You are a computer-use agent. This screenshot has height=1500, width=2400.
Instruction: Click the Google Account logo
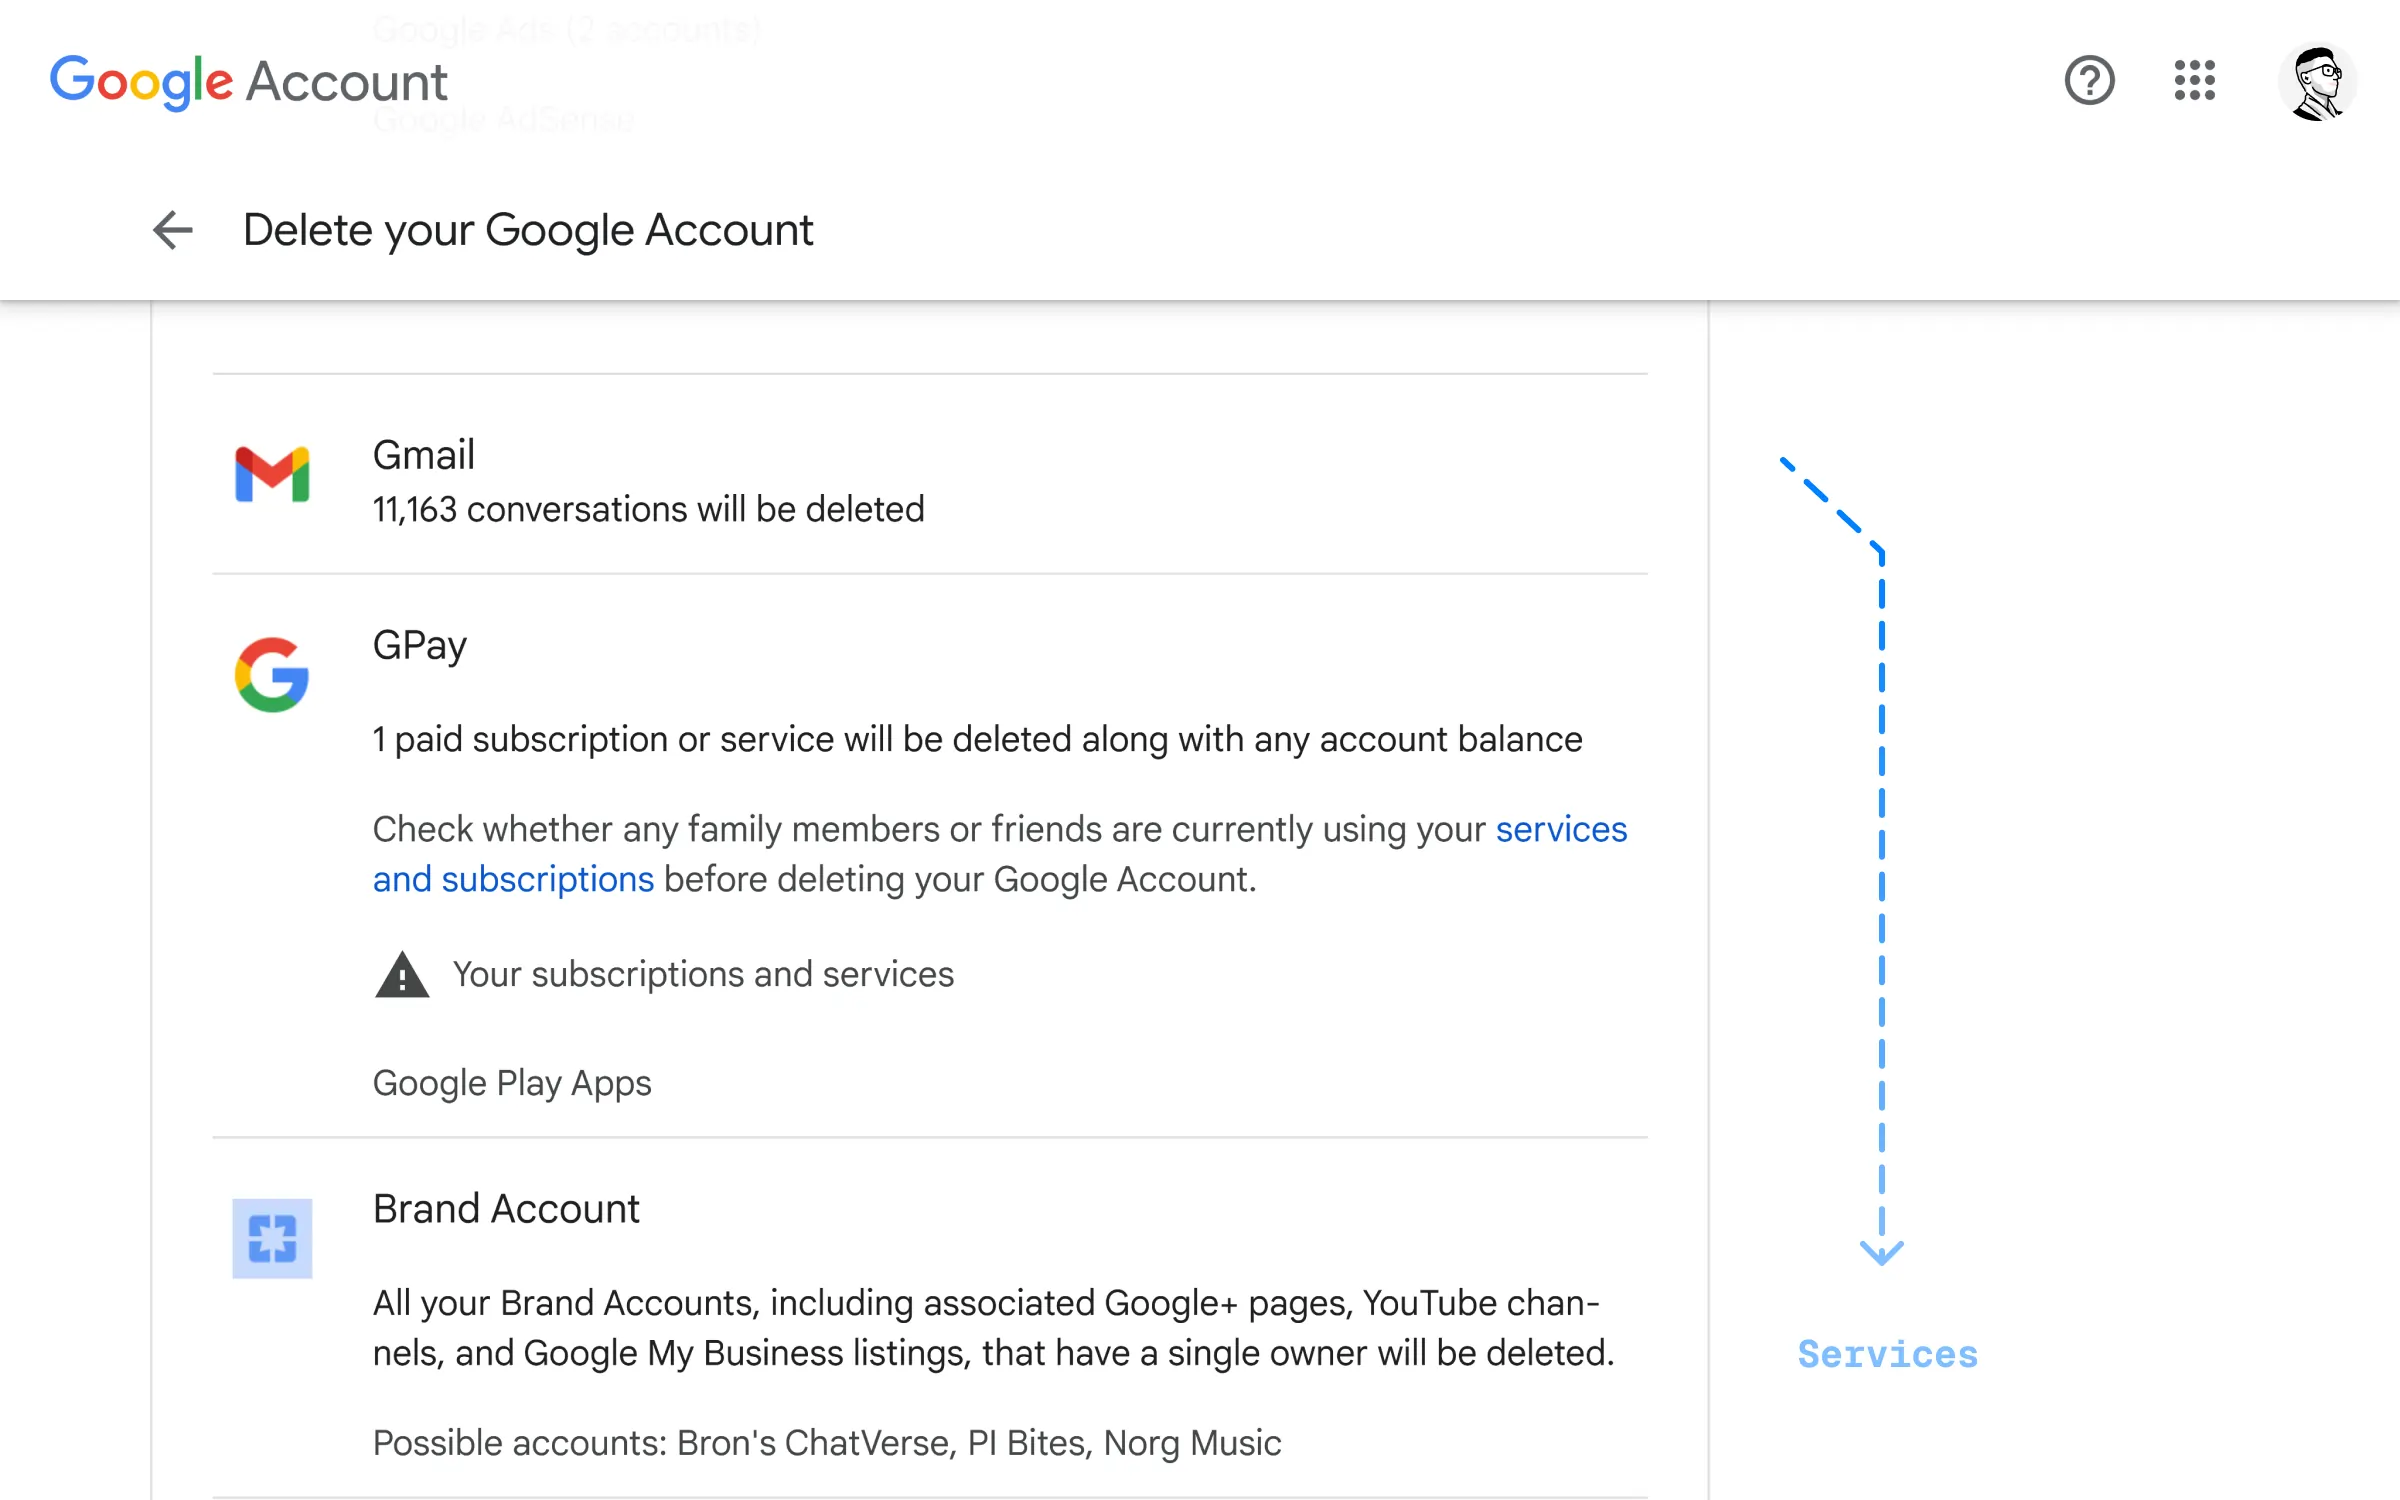tap(249, 81)
